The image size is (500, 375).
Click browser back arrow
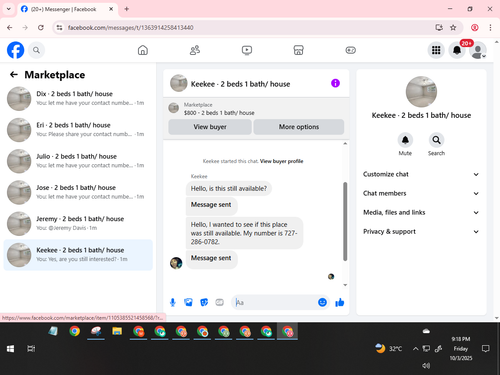[x=10, y=28]
